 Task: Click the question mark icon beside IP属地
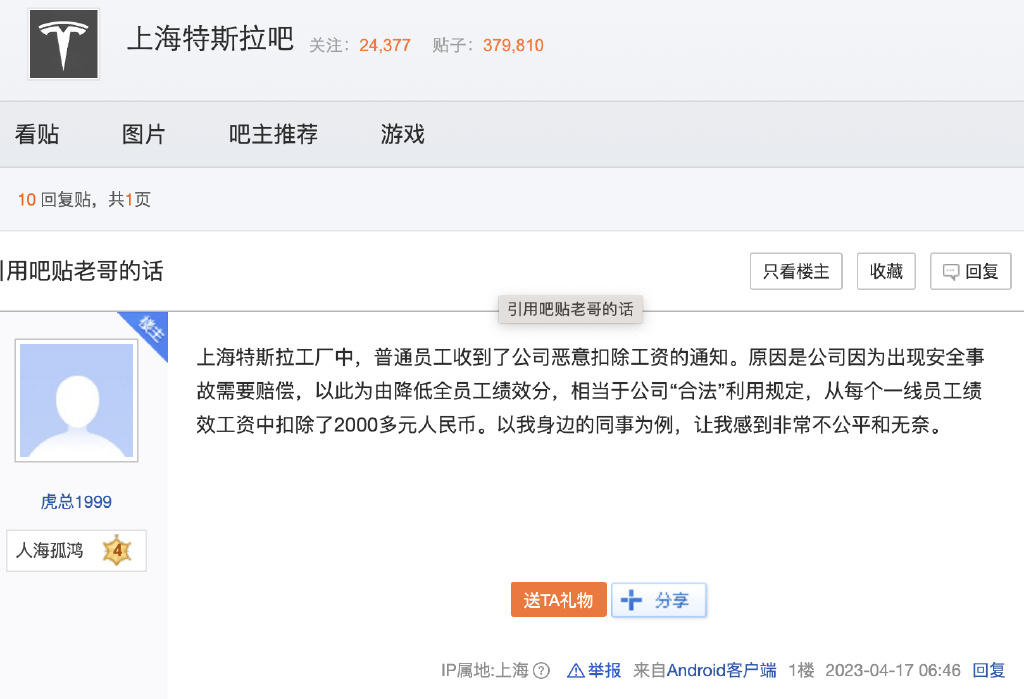point(541,671)
